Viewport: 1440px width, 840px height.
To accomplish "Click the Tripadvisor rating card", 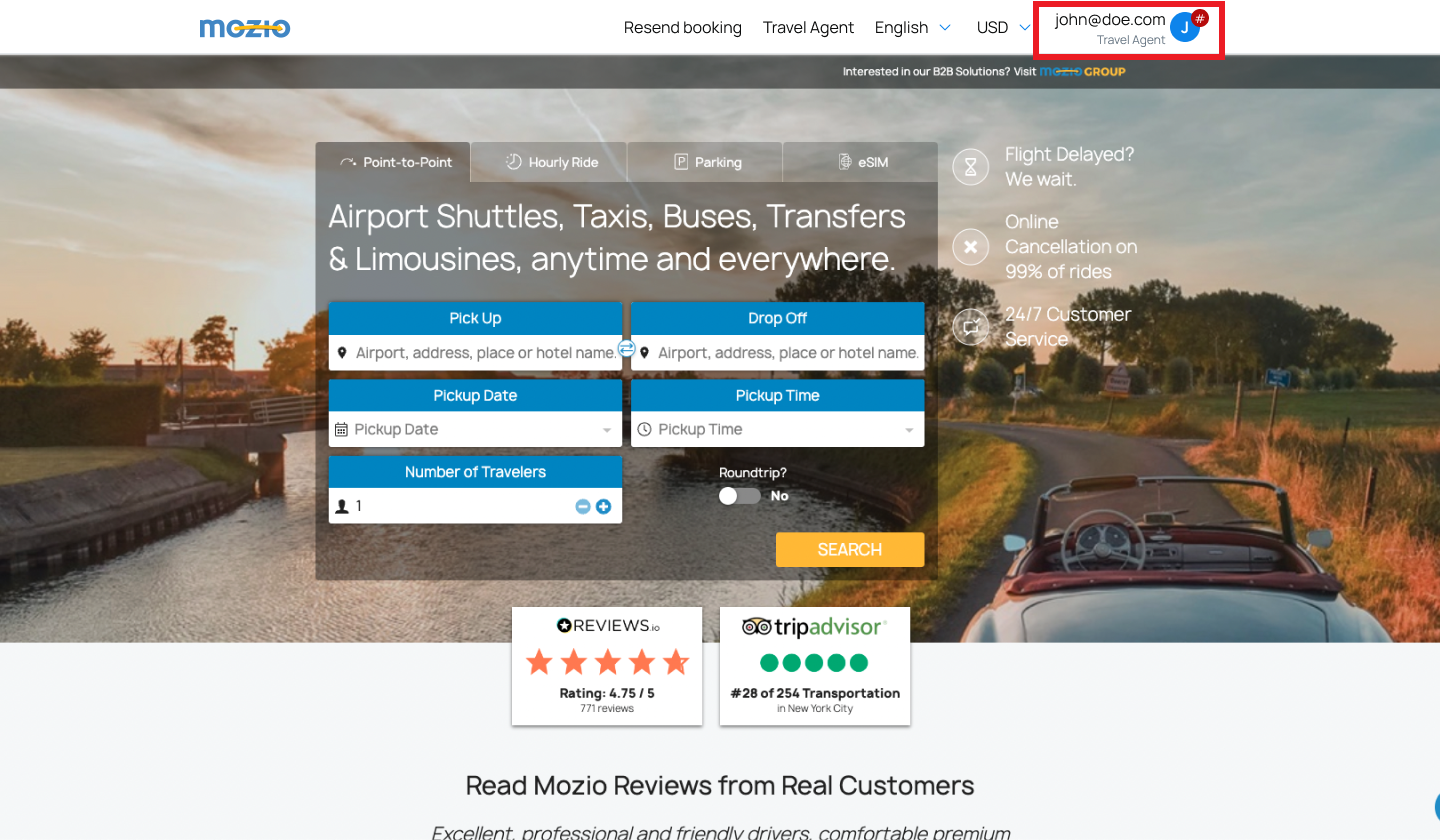I will pos(814,666).
